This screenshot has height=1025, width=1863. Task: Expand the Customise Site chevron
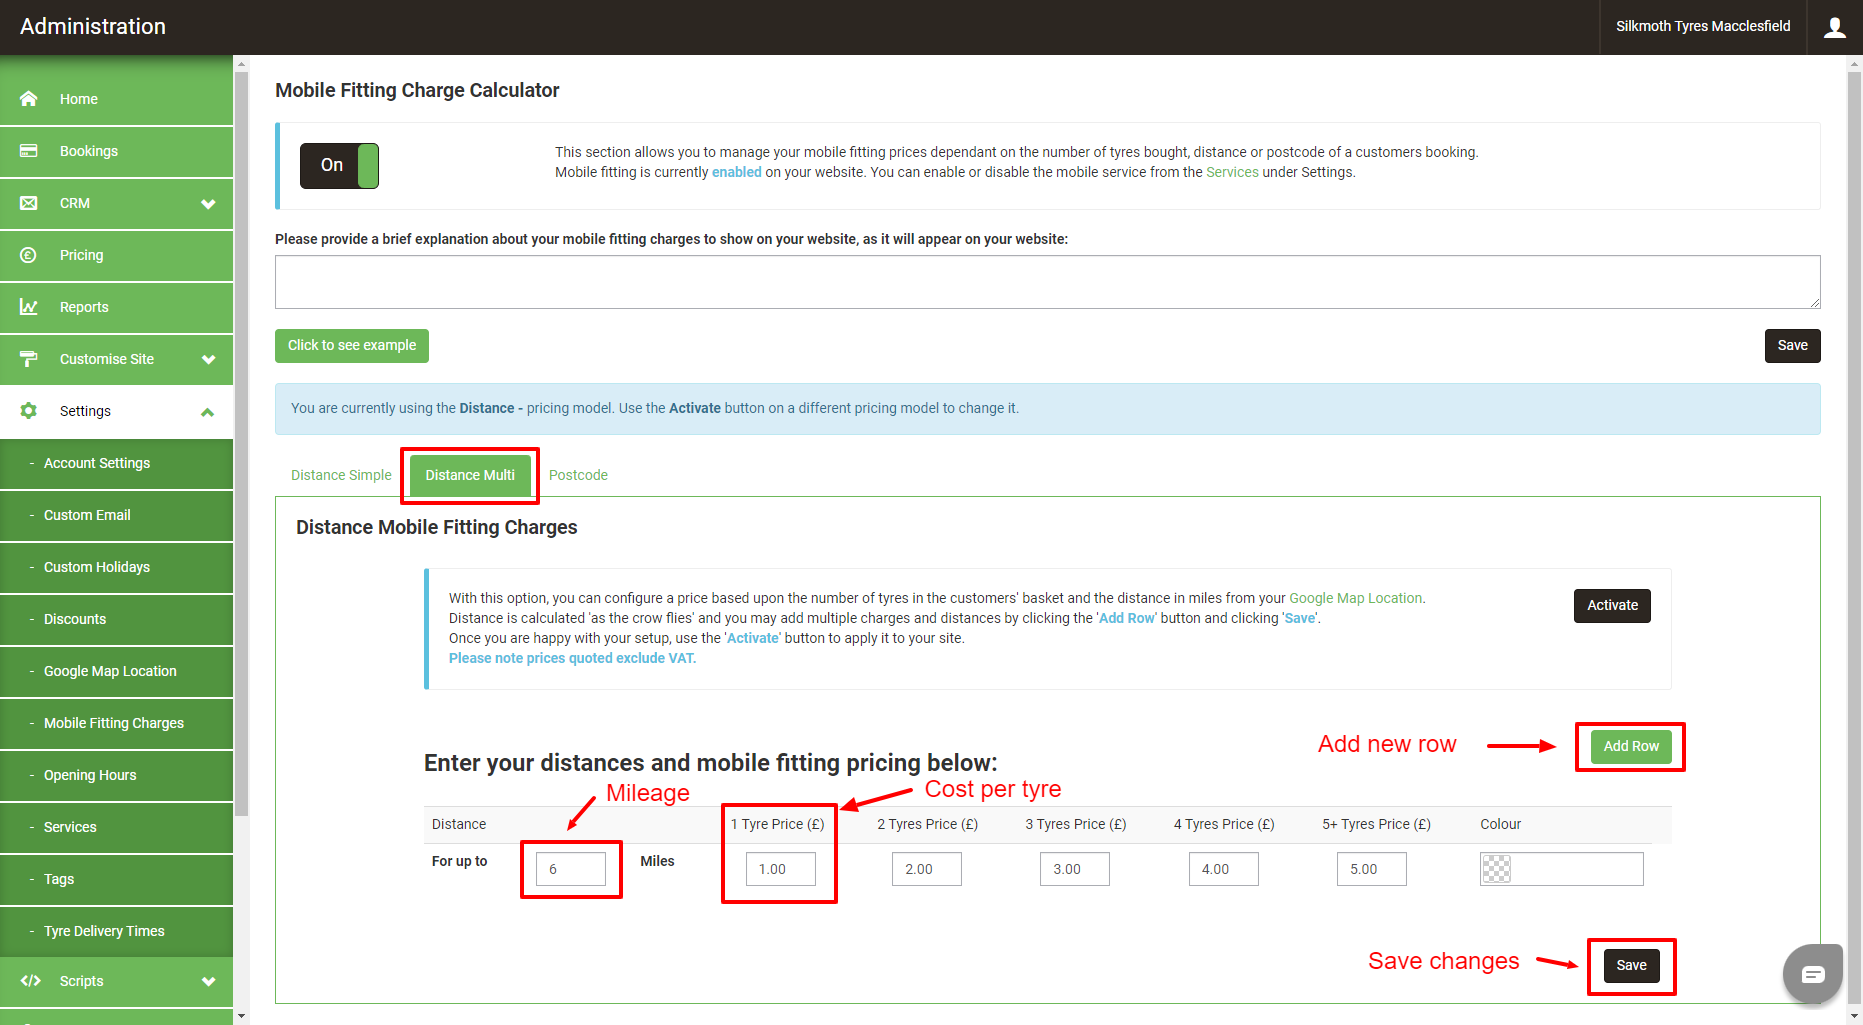point(208,360)
